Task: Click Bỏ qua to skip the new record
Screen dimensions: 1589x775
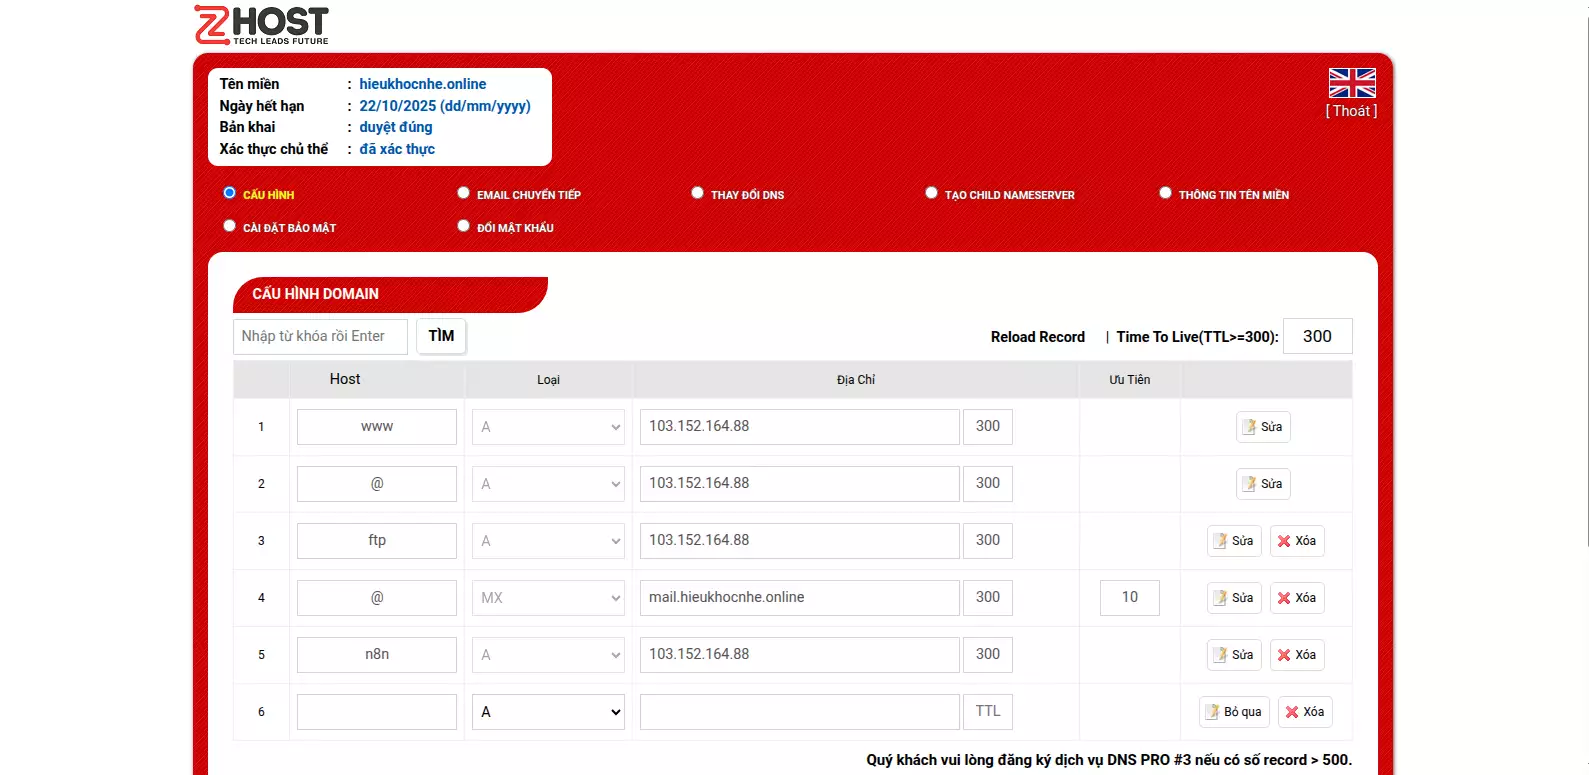Action: click(x=1233, y=712)
